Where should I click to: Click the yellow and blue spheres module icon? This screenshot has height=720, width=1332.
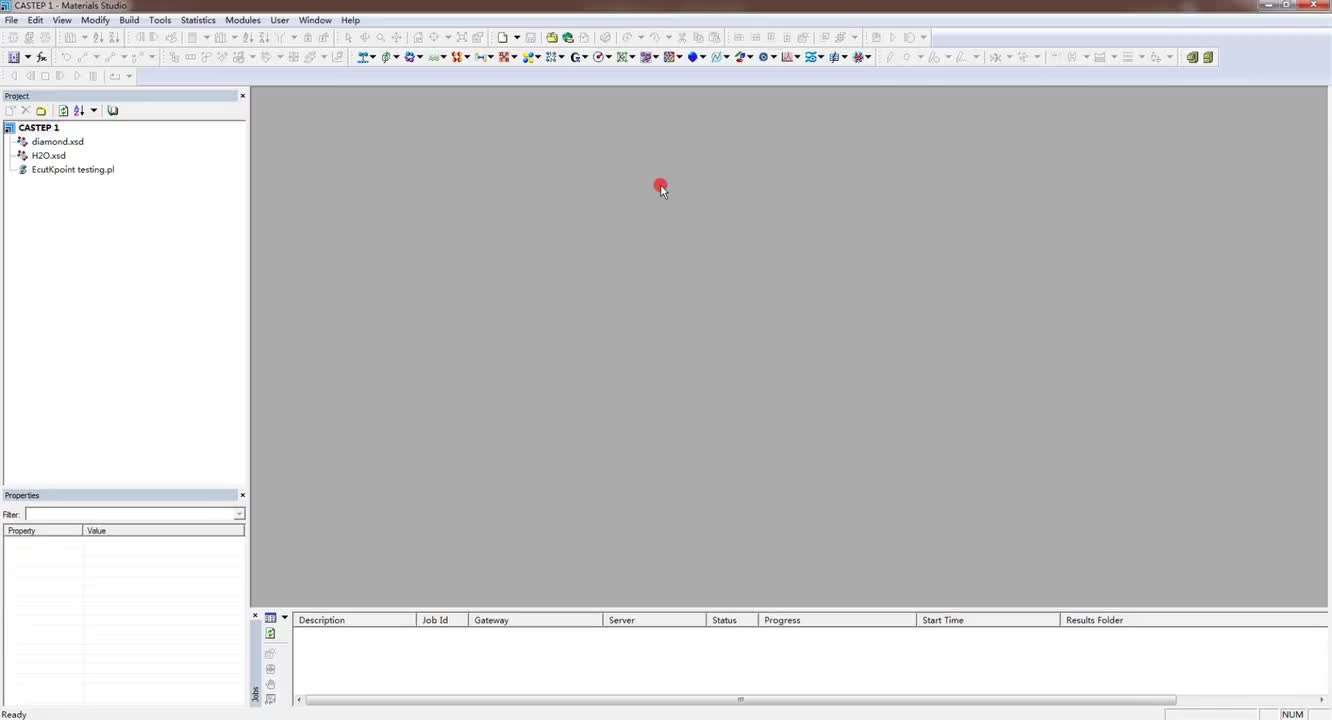coord(528,57)
